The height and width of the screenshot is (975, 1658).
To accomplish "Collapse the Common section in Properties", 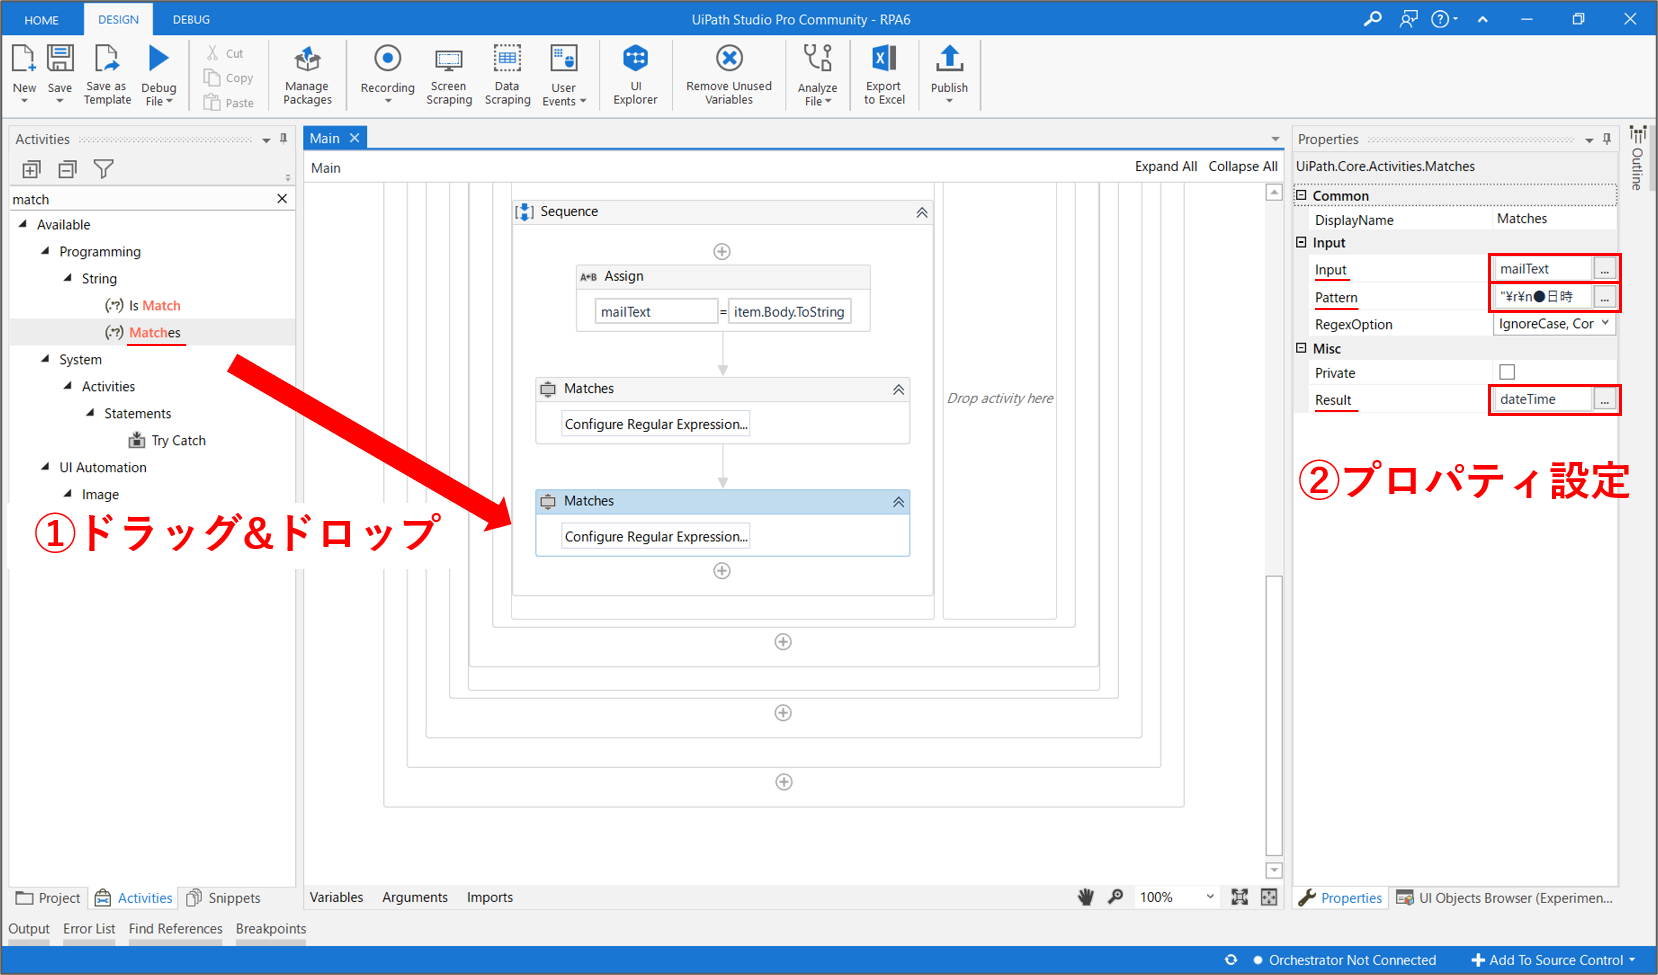I will (x=1301, y=196).
